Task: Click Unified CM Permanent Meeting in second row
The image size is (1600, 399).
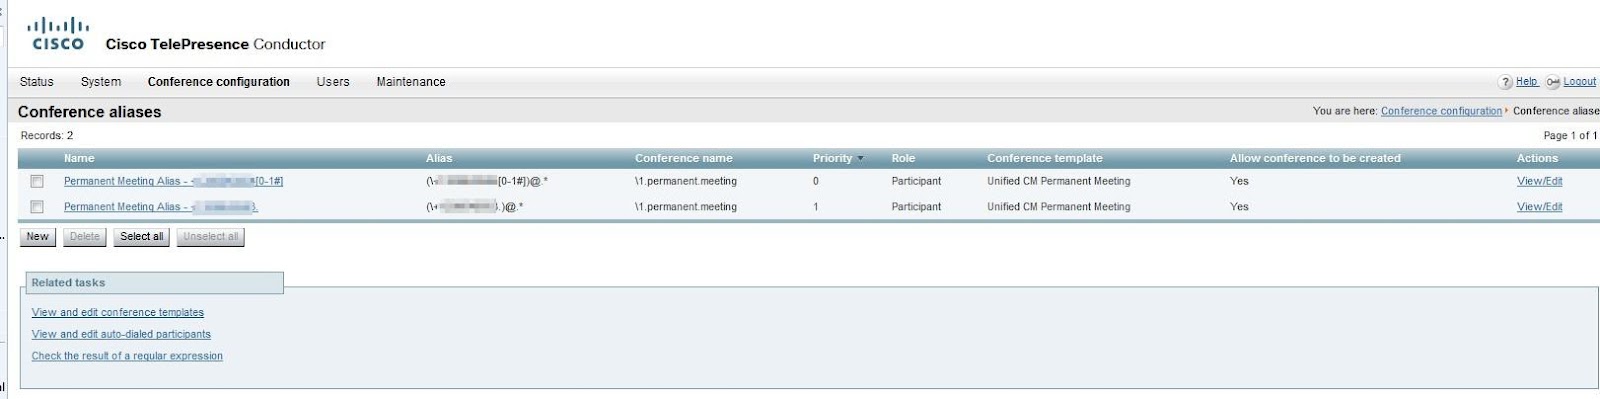Action: 1059,207
